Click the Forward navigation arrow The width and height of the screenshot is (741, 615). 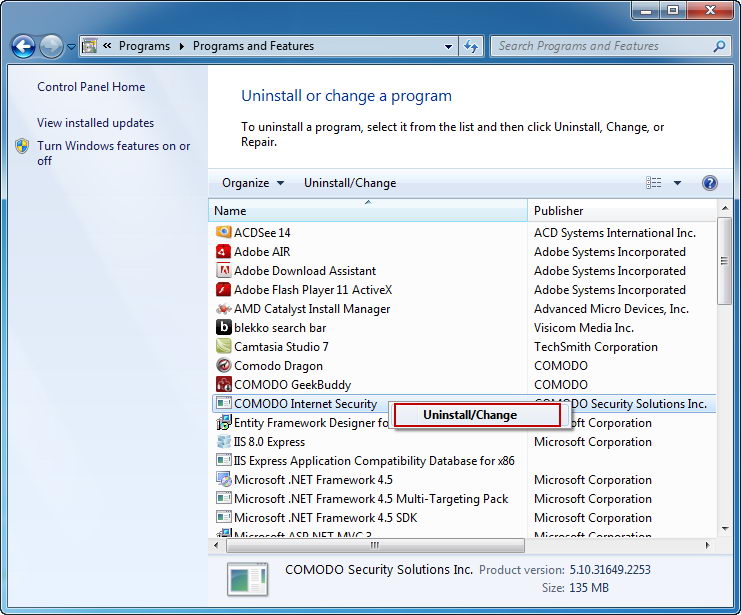51,47
